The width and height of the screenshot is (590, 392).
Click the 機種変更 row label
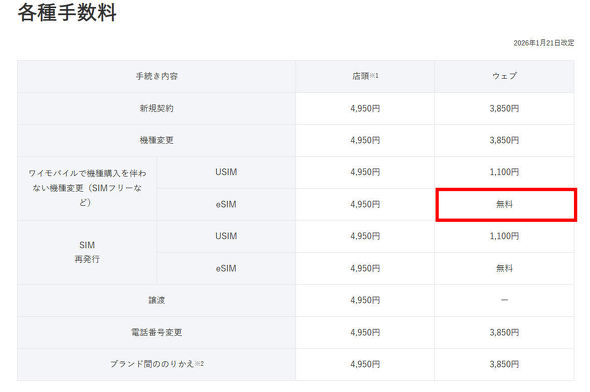coord(157,140)
